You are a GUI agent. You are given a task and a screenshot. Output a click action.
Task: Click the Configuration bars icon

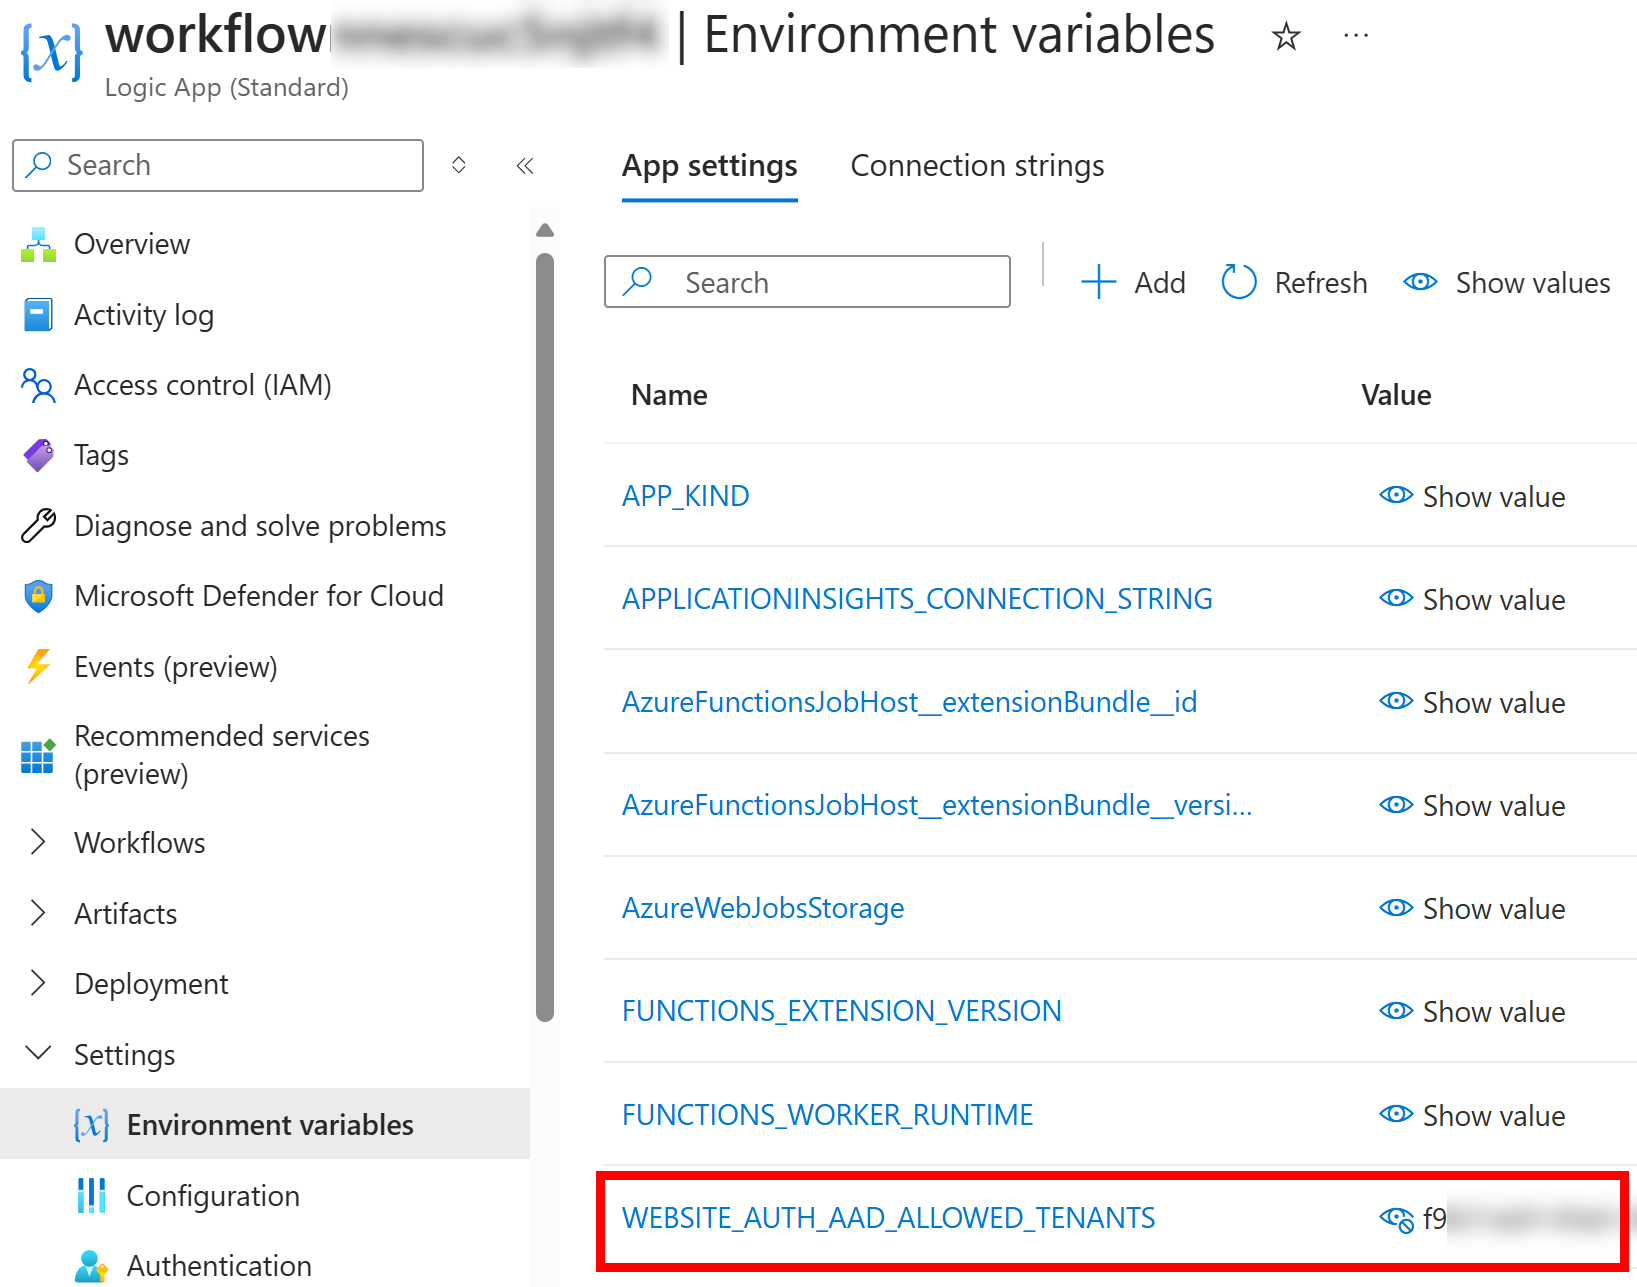[x=91, y=1195]
